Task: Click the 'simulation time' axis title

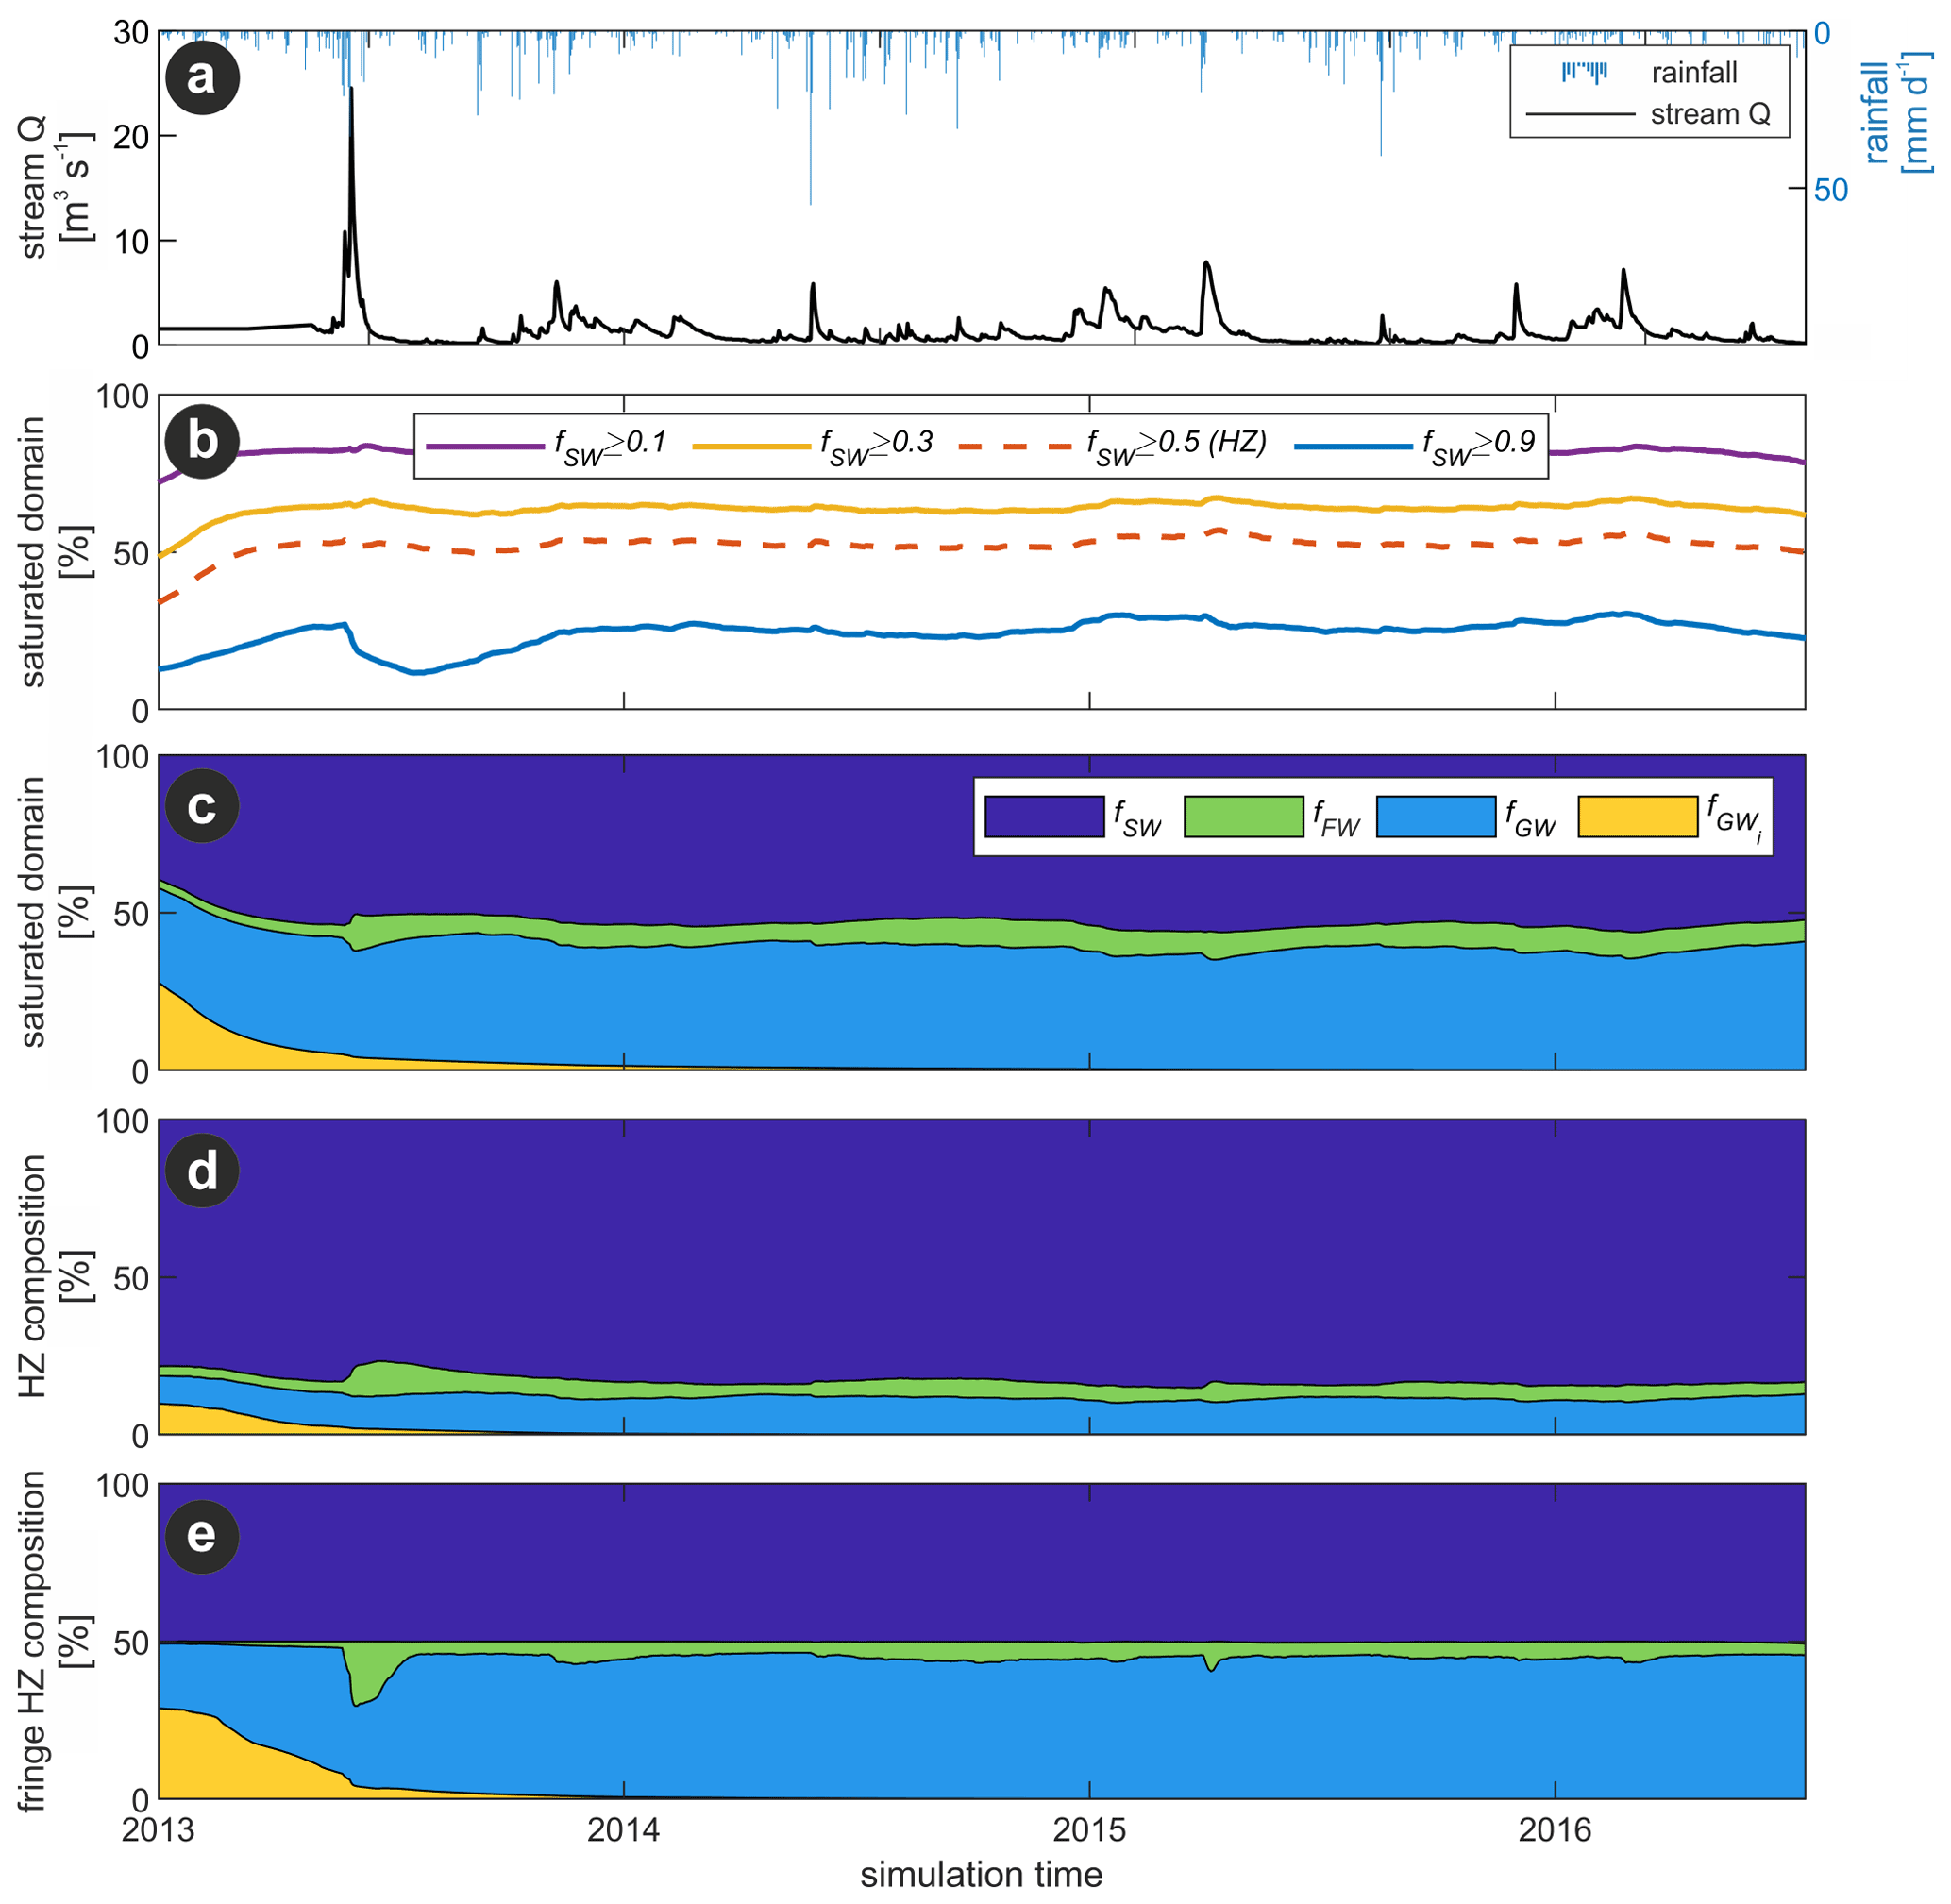Action: (x=981, y=1875)
